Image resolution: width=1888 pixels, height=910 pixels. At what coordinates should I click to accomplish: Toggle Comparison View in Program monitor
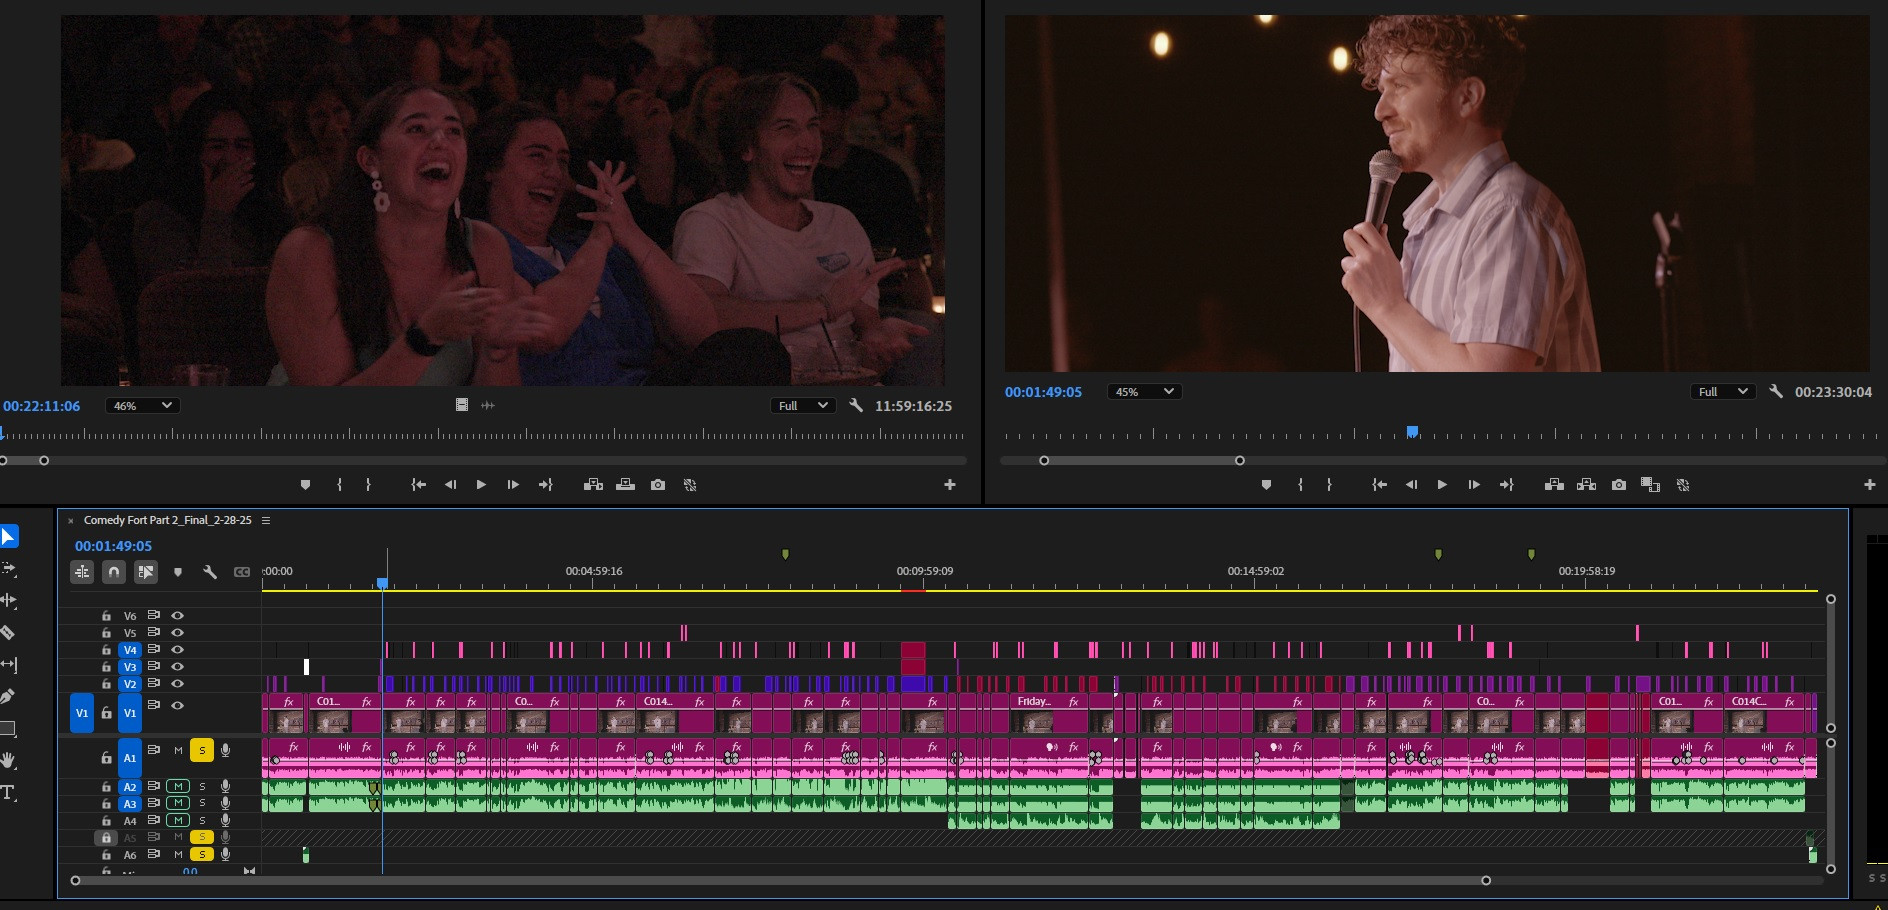click(x=1651, y=484)
